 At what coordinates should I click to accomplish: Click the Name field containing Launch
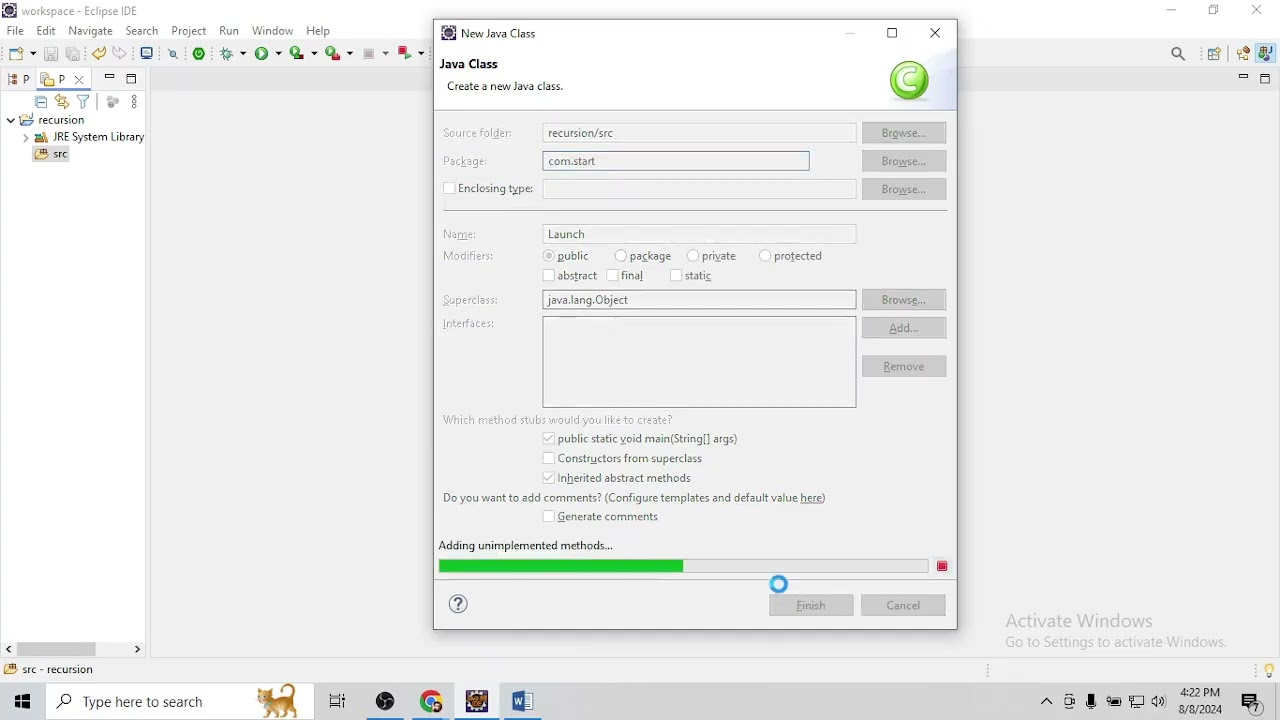pyautogui.click(x=699, y=234)
